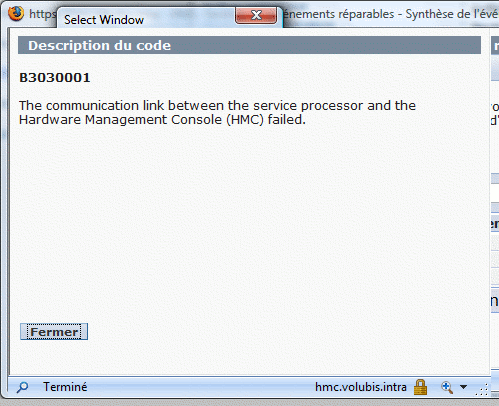Screen dimensions: 499x406
Task: Click the hmc.volubis.intra domain label
Action: pyautogui.click(x=361, y=387)
